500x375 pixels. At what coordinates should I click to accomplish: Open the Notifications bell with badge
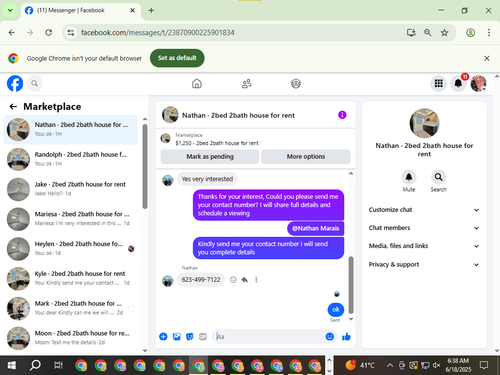click(458, 83)
